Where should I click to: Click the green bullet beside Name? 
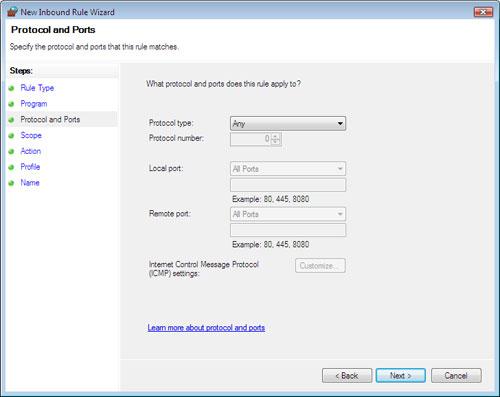tap(11, 183)
